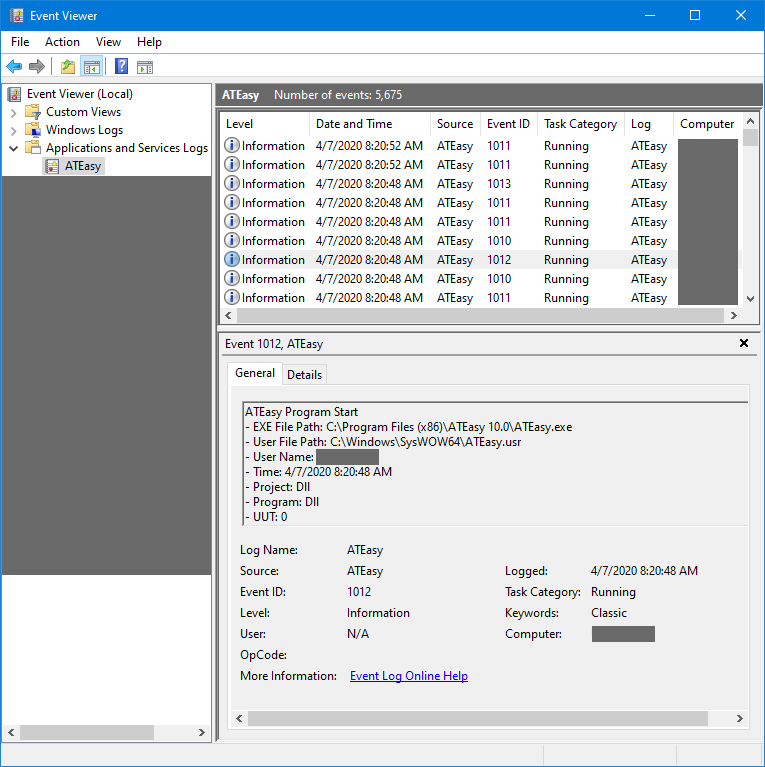This screenshot has width=765, height=767.
Task: Switch to the Details tab
Action: point(304,374)
